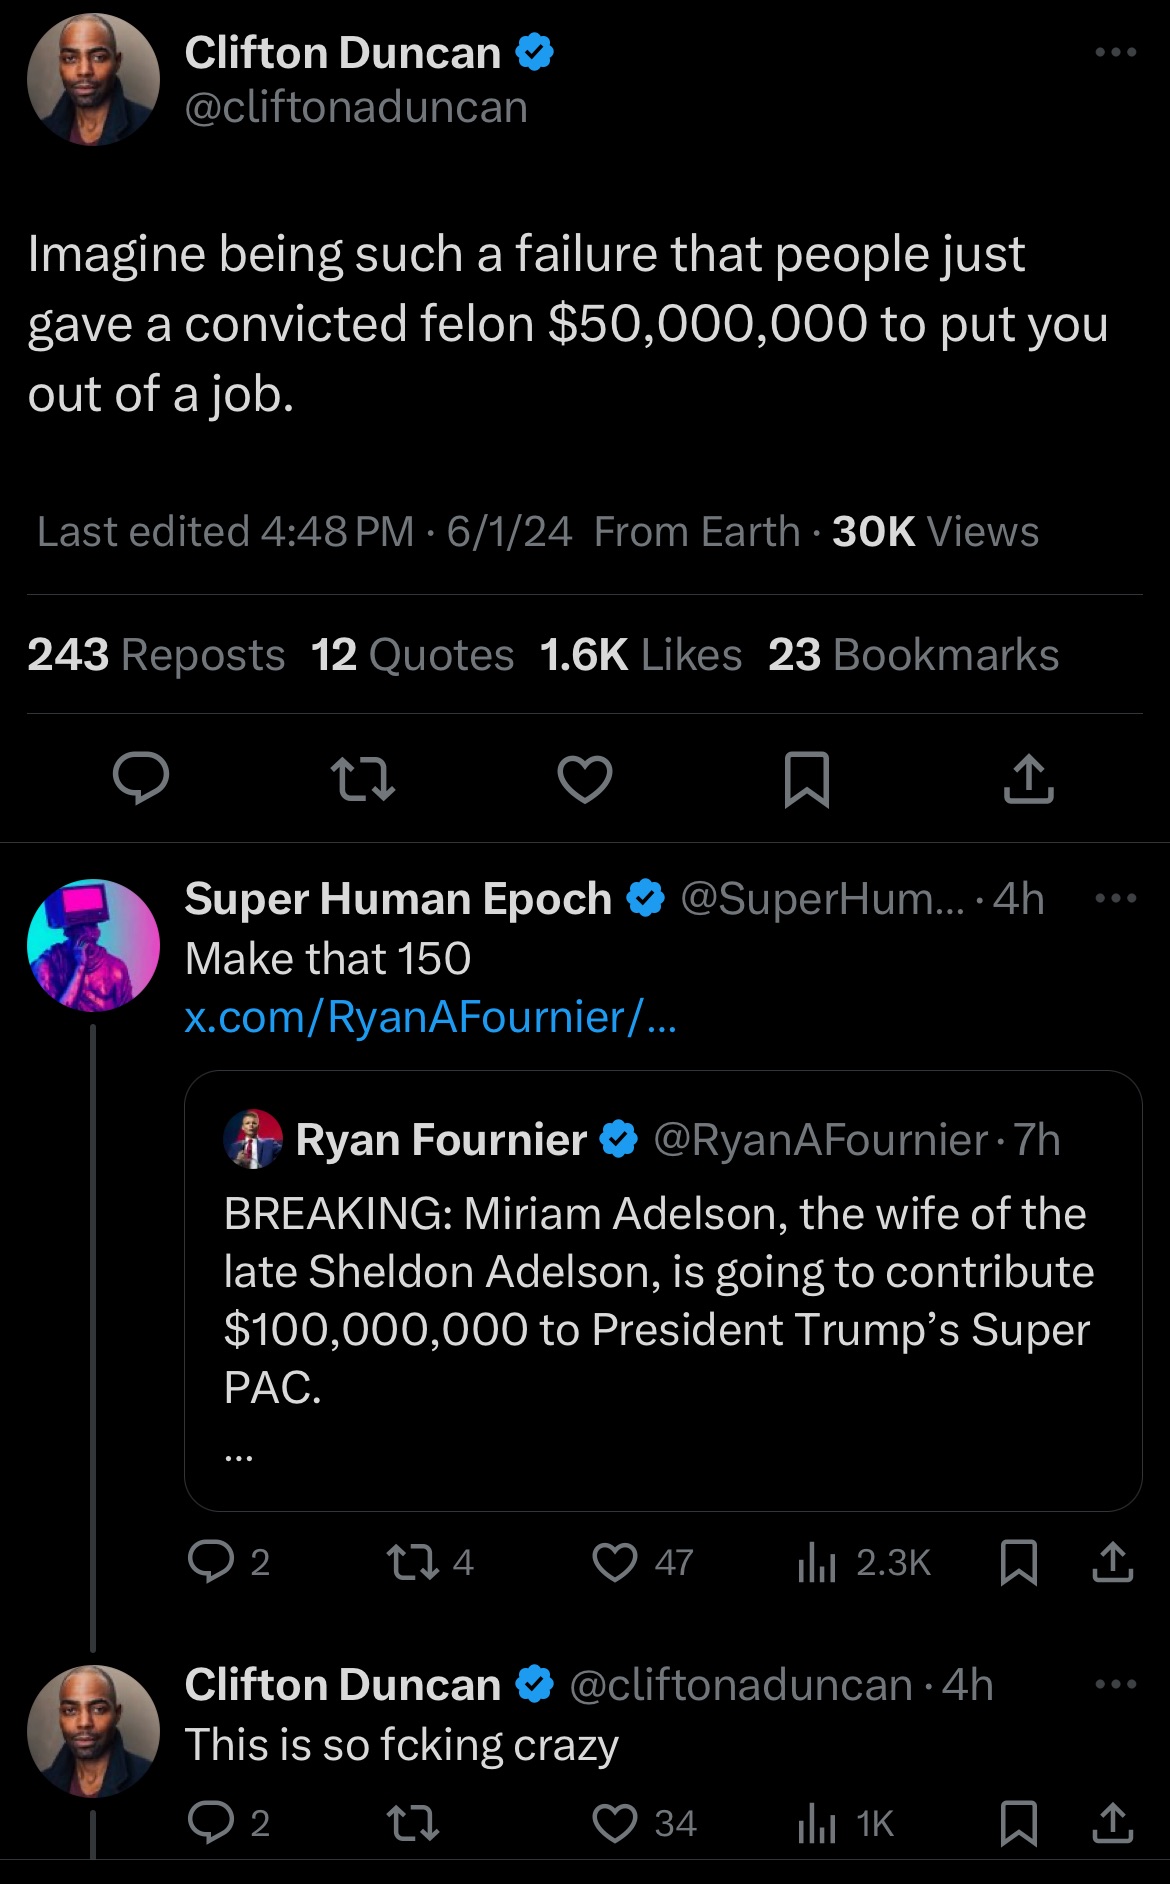Repost the main tweet
The width and height of the screenshot is (1170, 1884).
362,779
